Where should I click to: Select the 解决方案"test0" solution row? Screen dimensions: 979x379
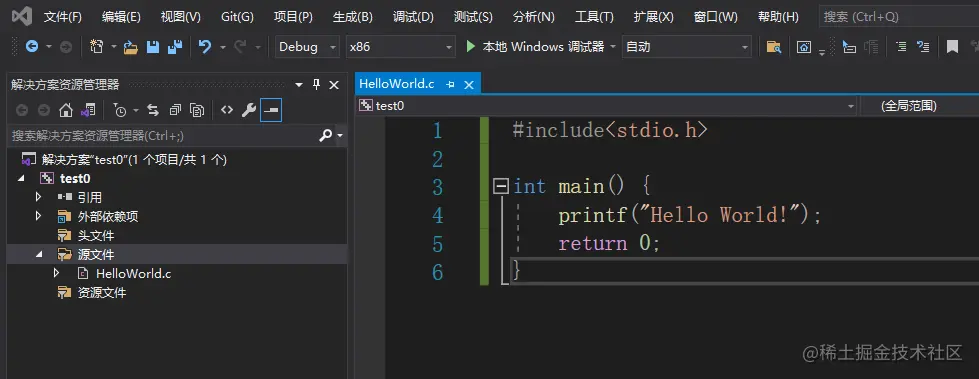coord(177,159)
